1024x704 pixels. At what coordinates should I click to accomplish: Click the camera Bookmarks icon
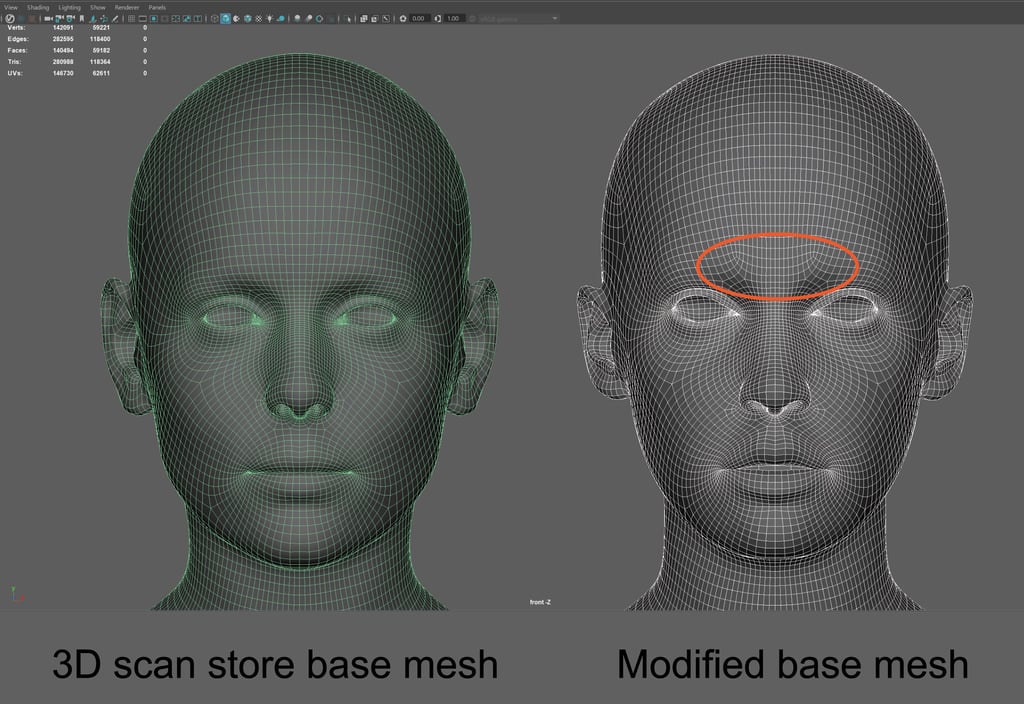point(82,18)
